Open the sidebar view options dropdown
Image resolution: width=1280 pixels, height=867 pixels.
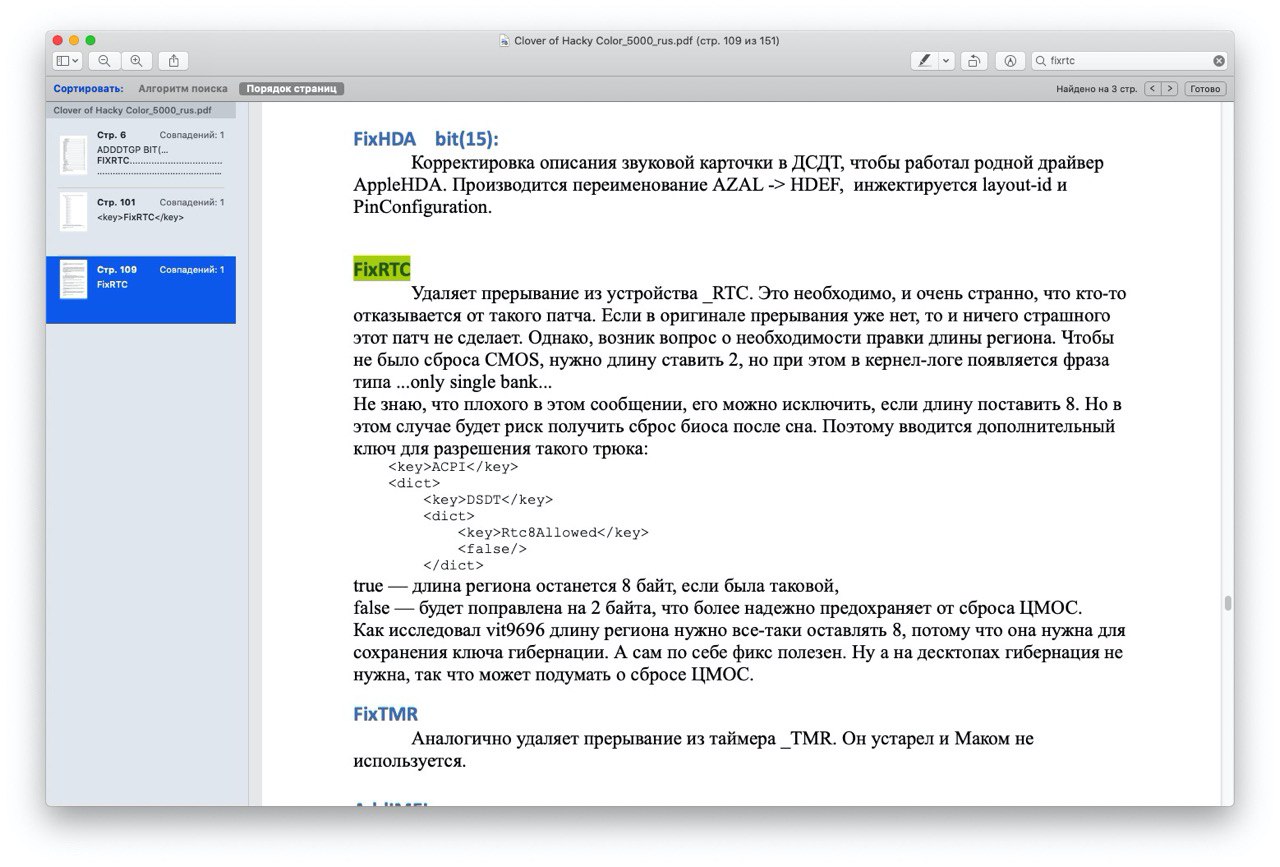pos(68,61)
